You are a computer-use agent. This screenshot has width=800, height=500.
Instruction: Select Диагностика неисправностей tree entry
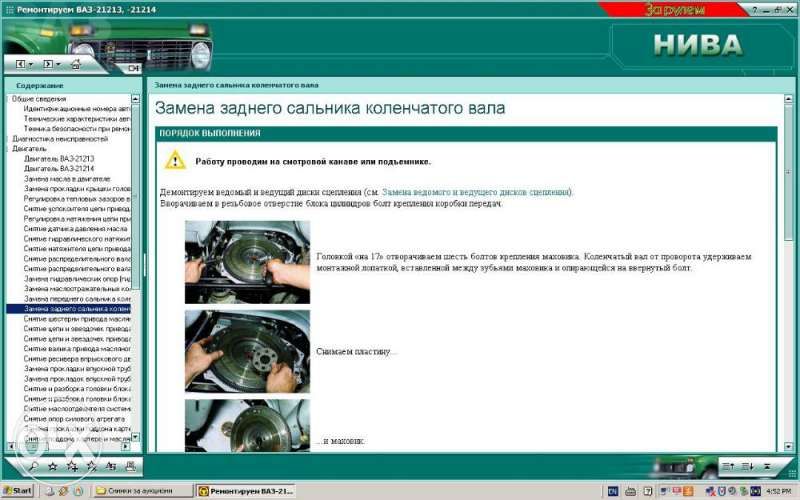point(60,139)
